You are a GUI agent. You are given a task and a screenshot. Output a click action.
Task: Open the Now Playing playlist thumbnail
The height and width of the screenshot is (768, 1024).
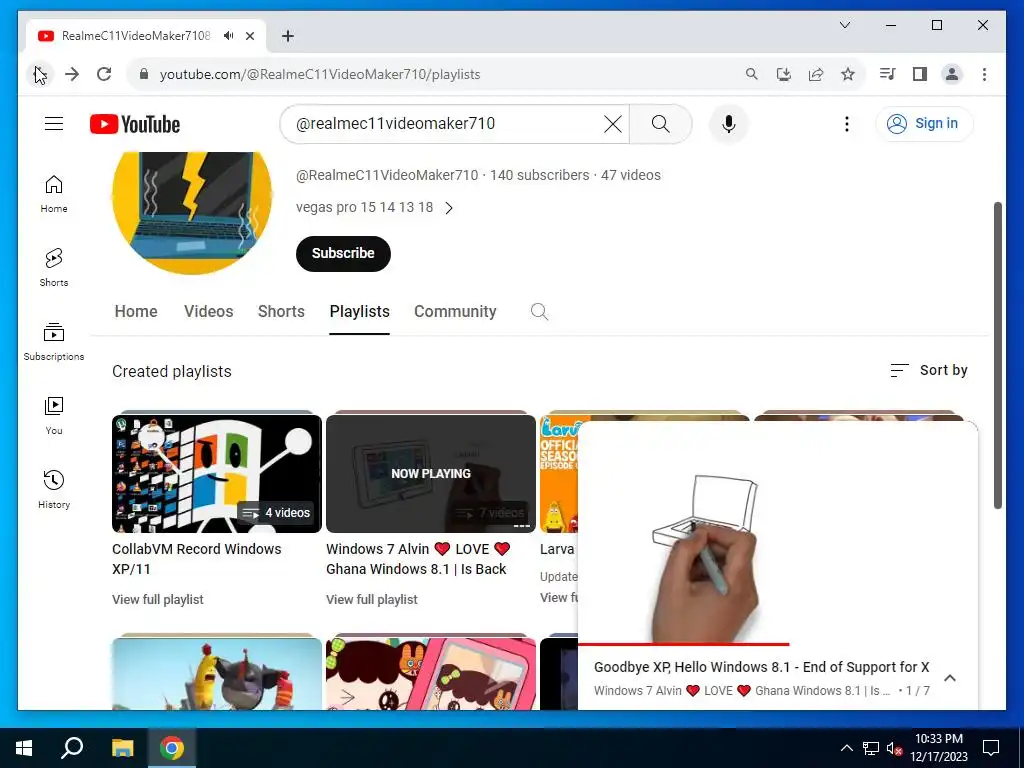click(x=430, y=473)
